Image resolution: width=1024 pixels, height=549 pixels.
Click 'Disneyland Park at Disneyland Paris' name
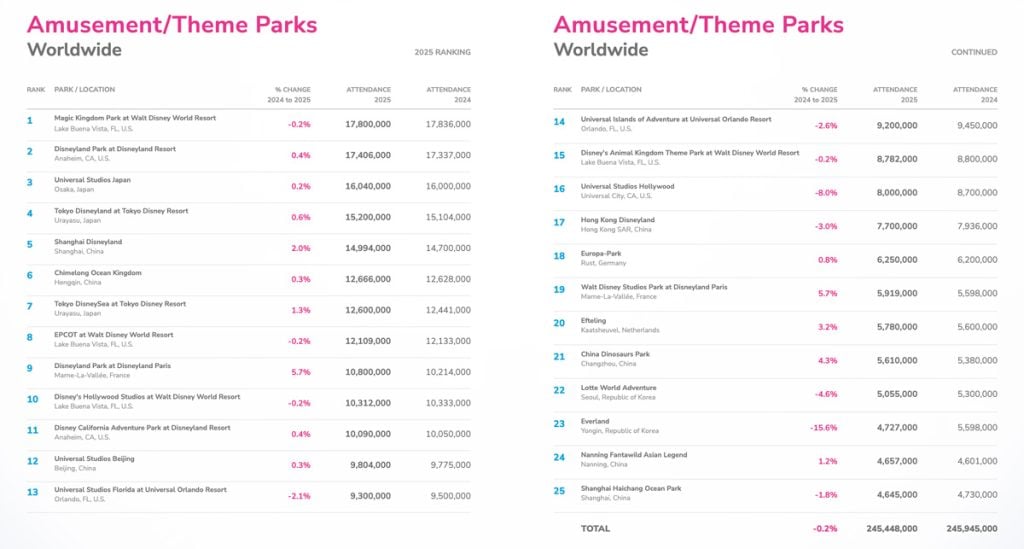tap(112, 366)
